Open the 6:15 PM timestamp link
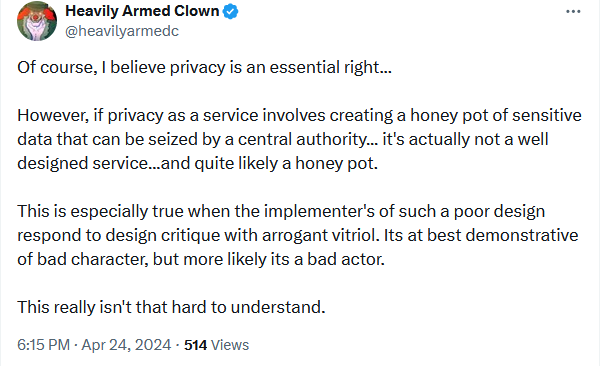Image resolution: width=604 pixels, height=366 pixels. click(x=44, y=345)
